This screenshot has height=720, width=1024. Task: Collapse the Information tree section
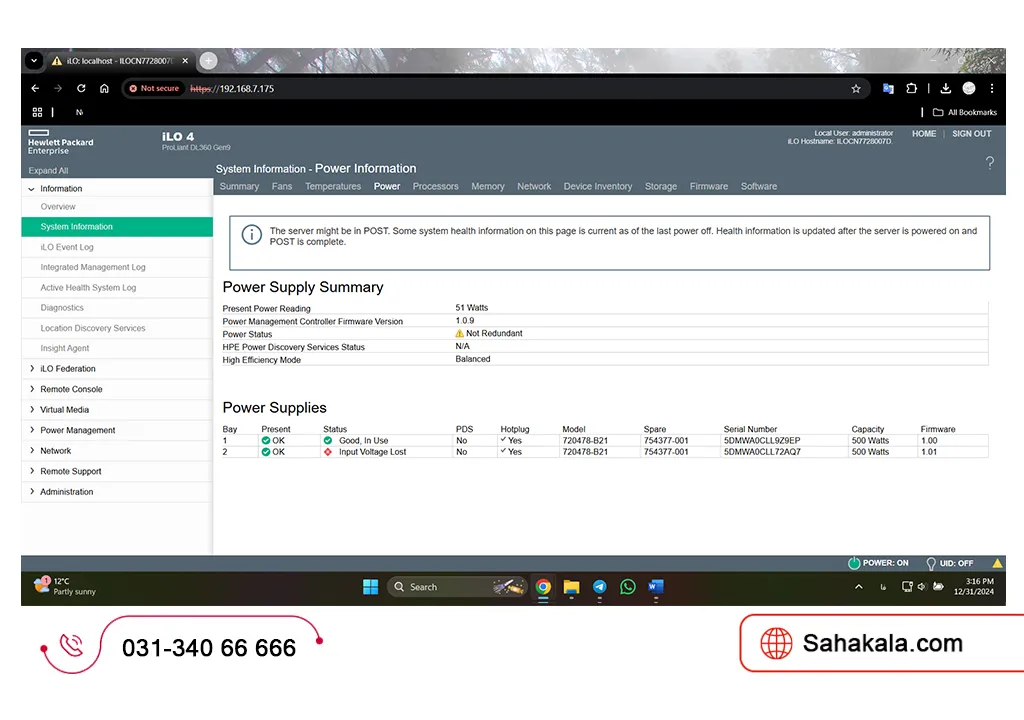31,189
